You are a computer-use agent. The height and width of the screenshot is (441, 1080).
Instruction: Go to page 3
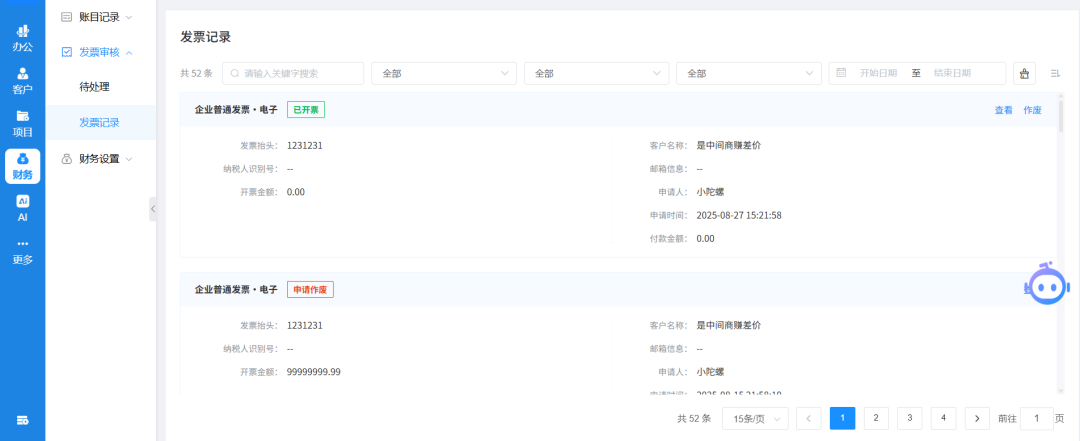point(910,418)
